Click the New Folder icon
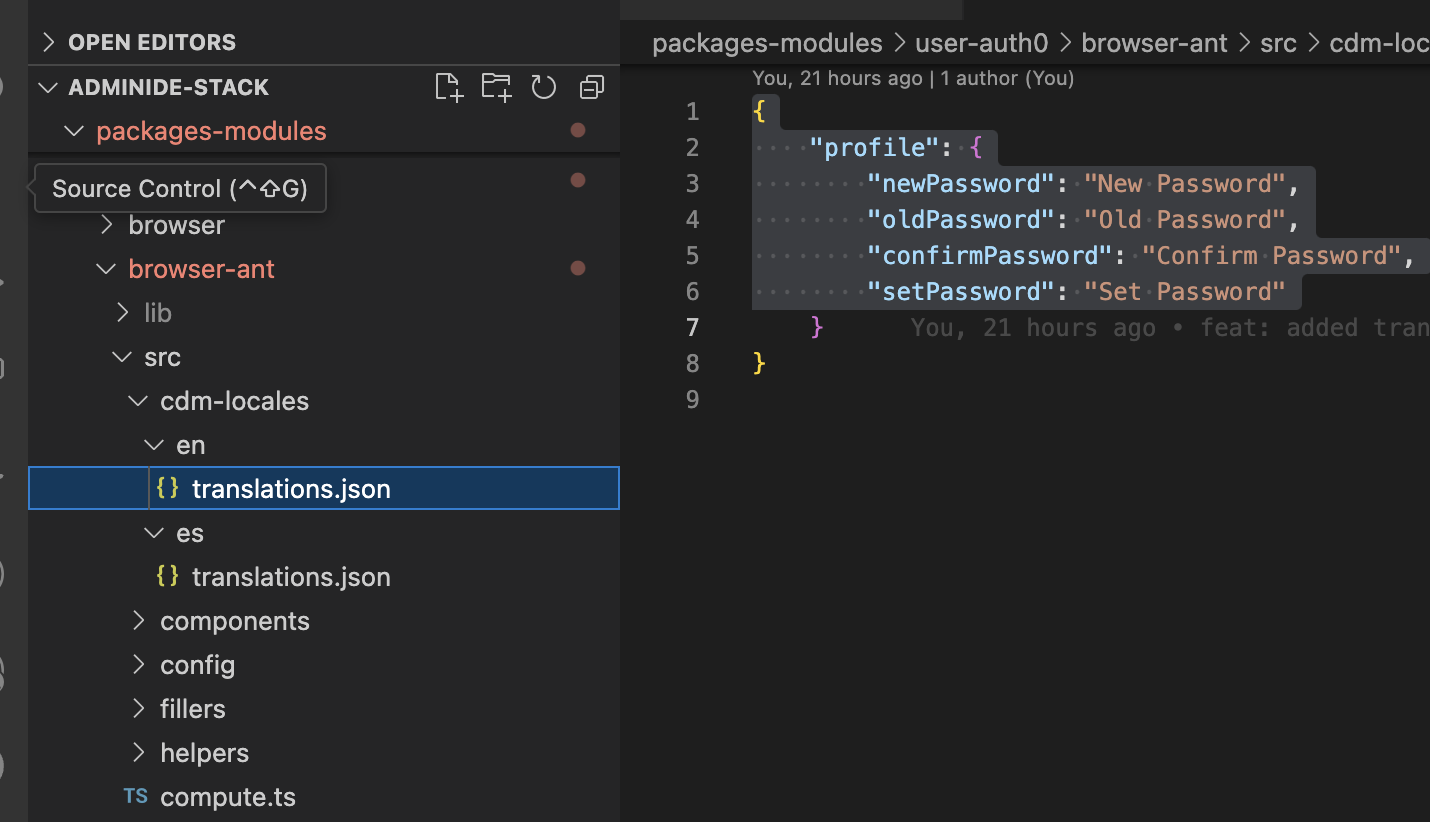This screenshot has width=1430, height=822. pos(496,87)
